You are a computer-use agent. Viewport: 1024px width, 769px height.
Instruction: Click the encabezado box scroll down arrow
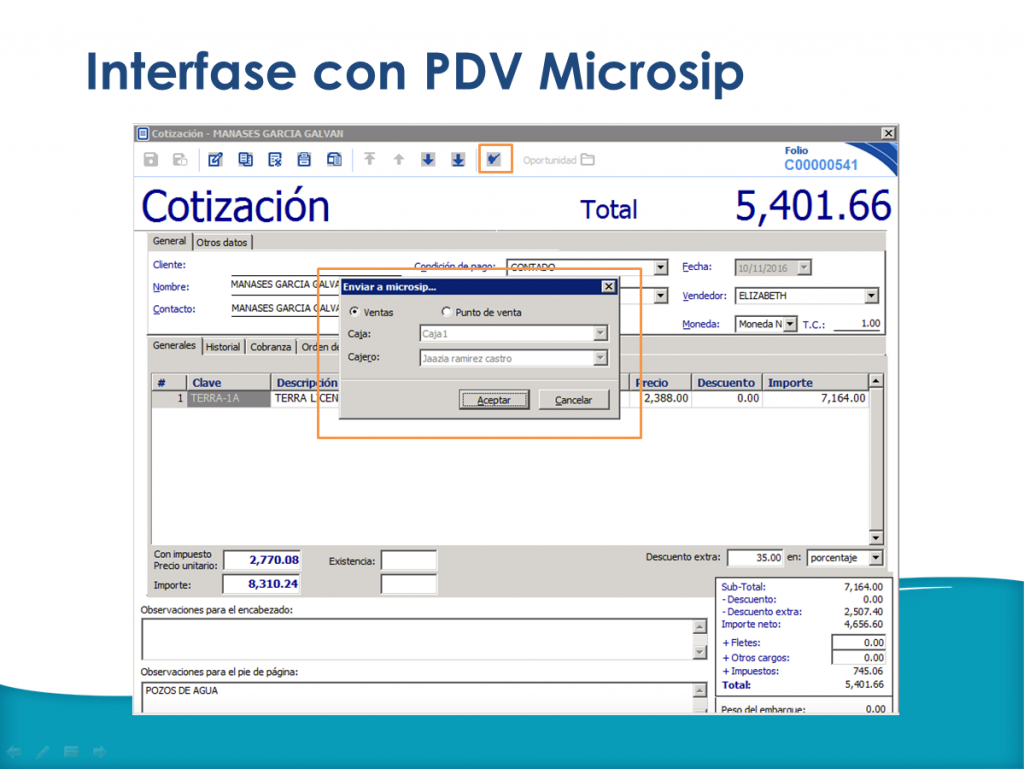(699, 652)
